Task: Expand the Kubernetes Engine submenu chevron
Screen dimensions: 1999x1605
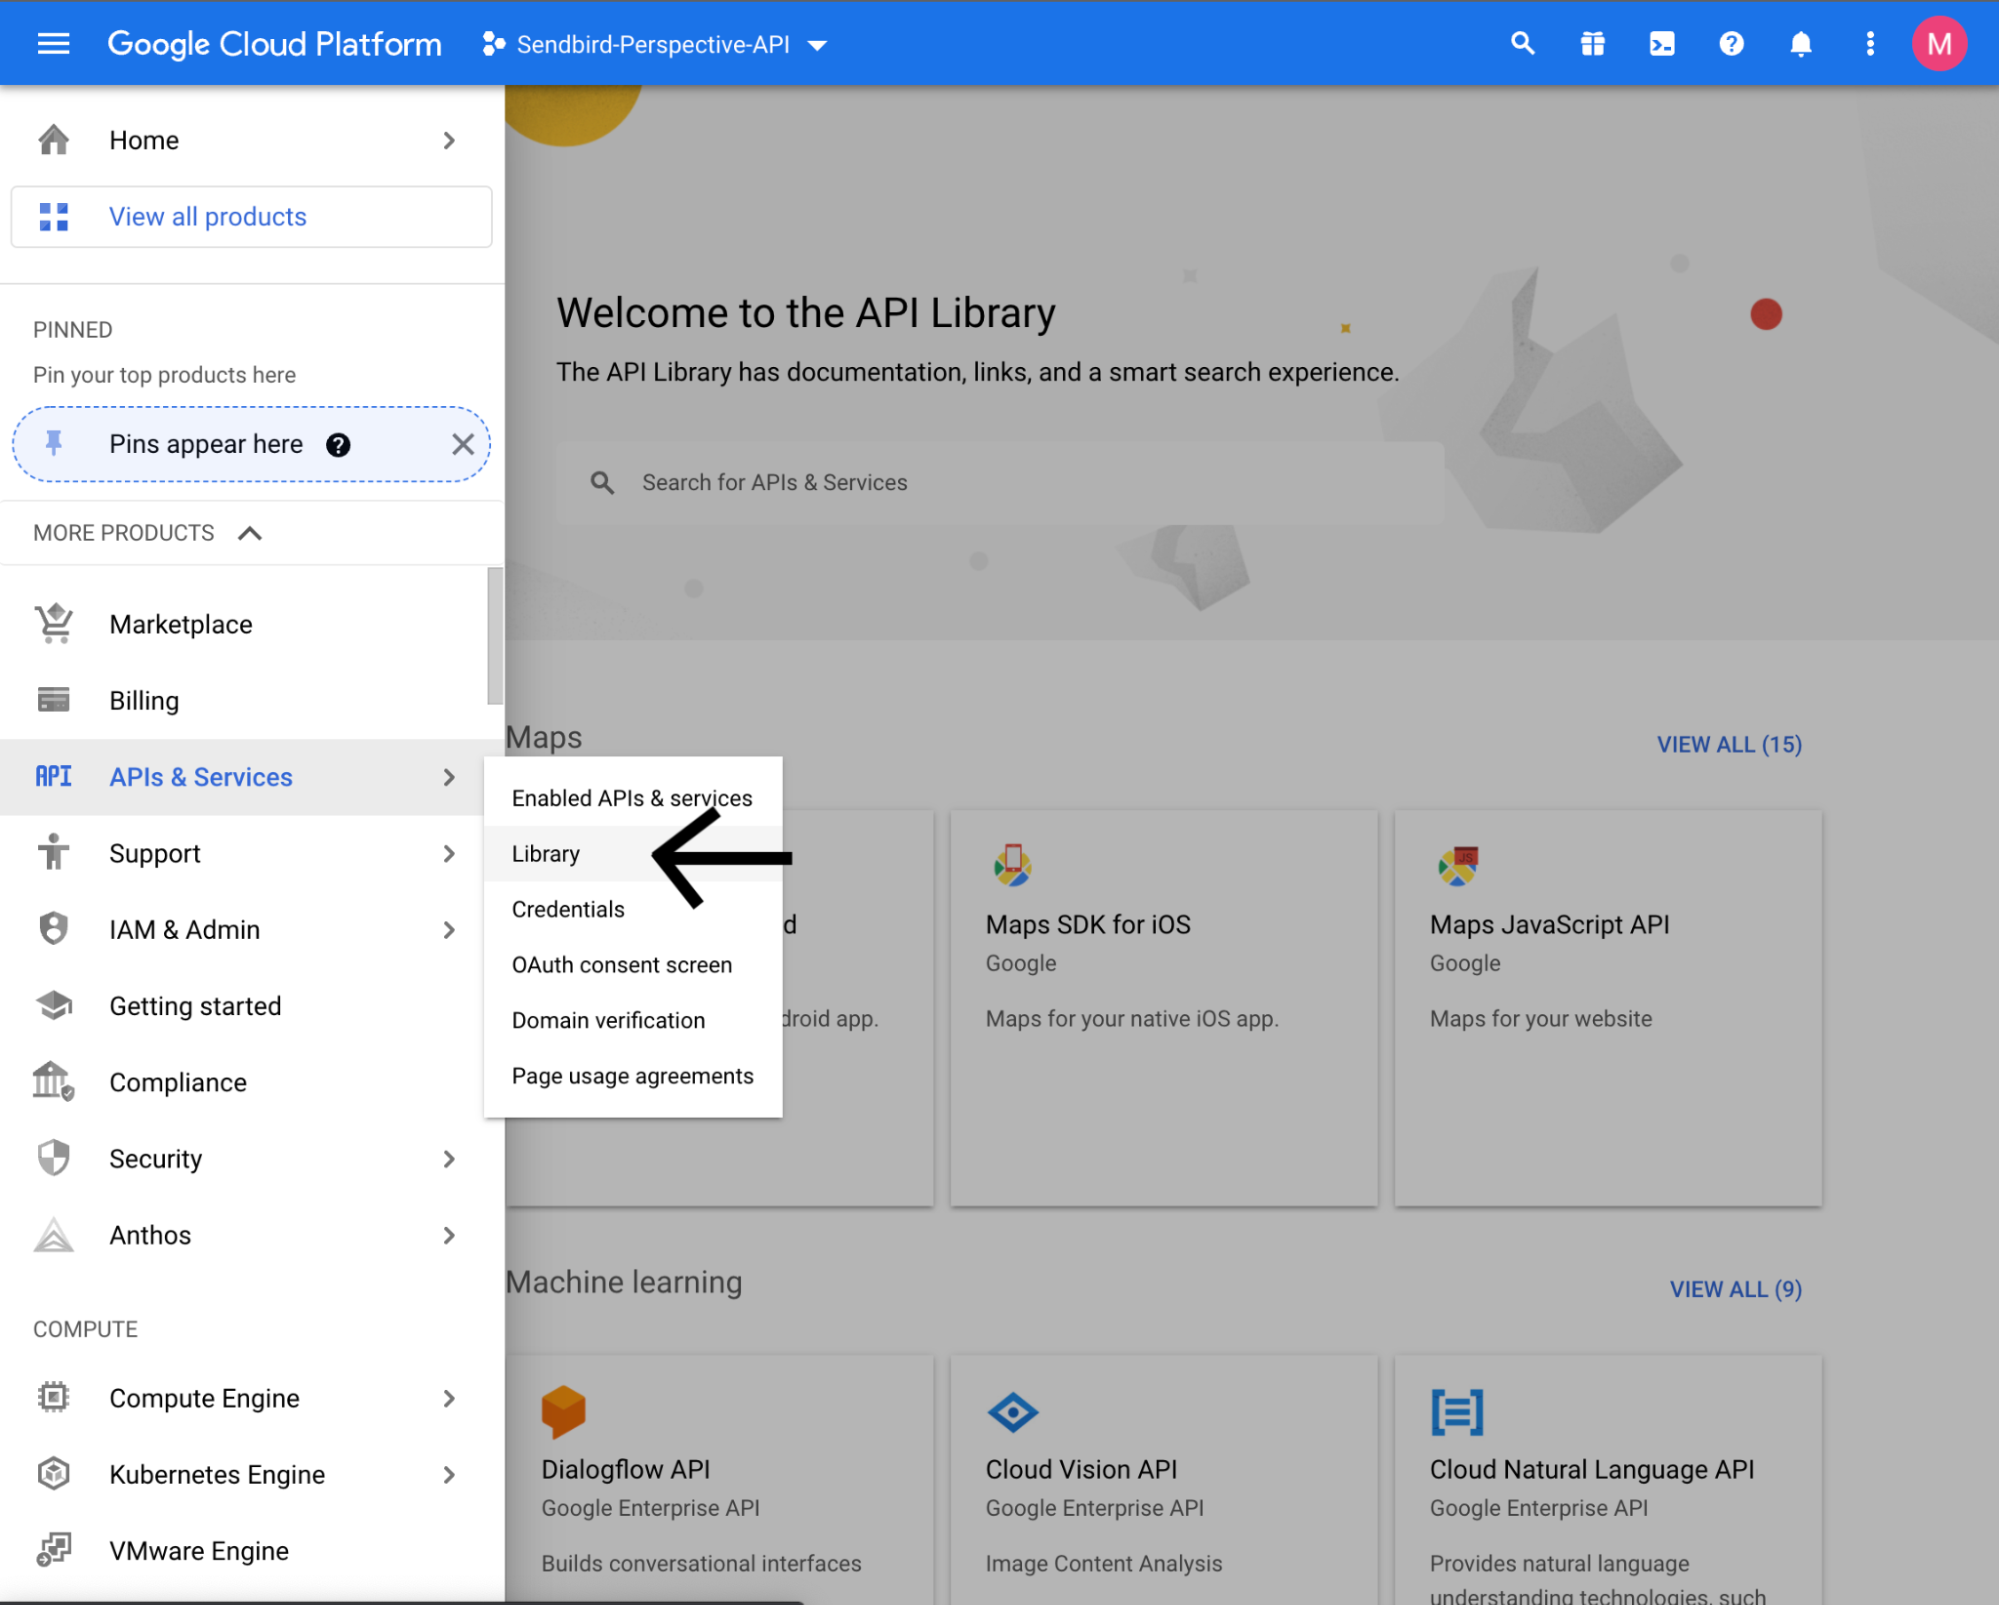Action: pyautogui.click(x=449, y=1474)
